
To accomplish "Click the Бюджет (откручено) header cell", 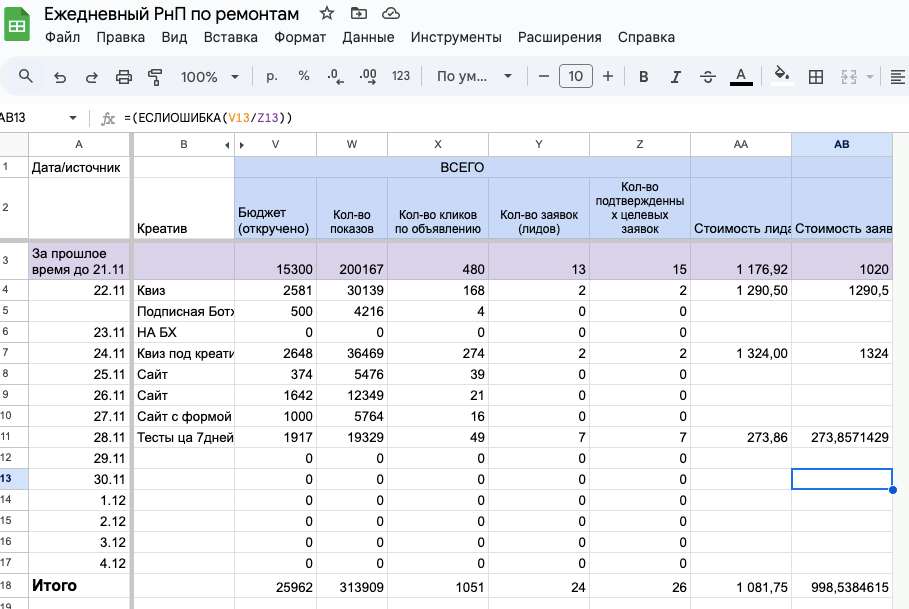I will (275, 209).
